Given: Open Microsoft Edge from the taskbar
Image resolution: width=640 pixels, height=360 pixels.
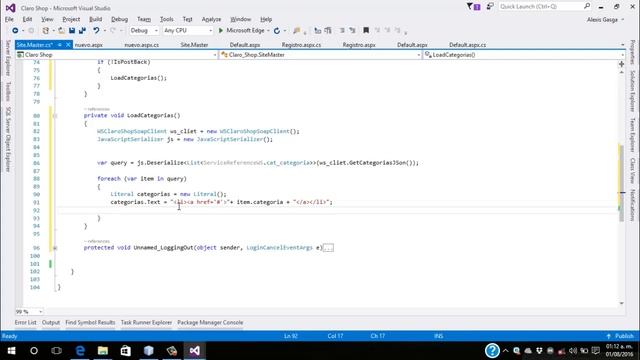Looking at the screenshot, I should pos(80,351).
